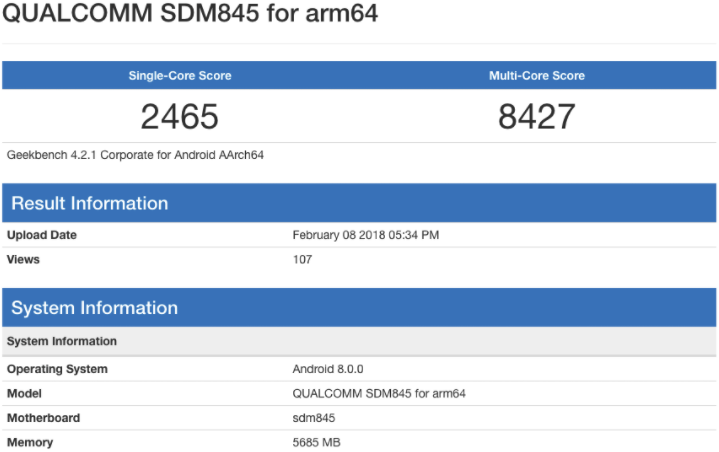The image size is (719, 452).
Task: Click the QUALCOMM SDM845 for arm64 page title
Action: [x=190, y=13]
